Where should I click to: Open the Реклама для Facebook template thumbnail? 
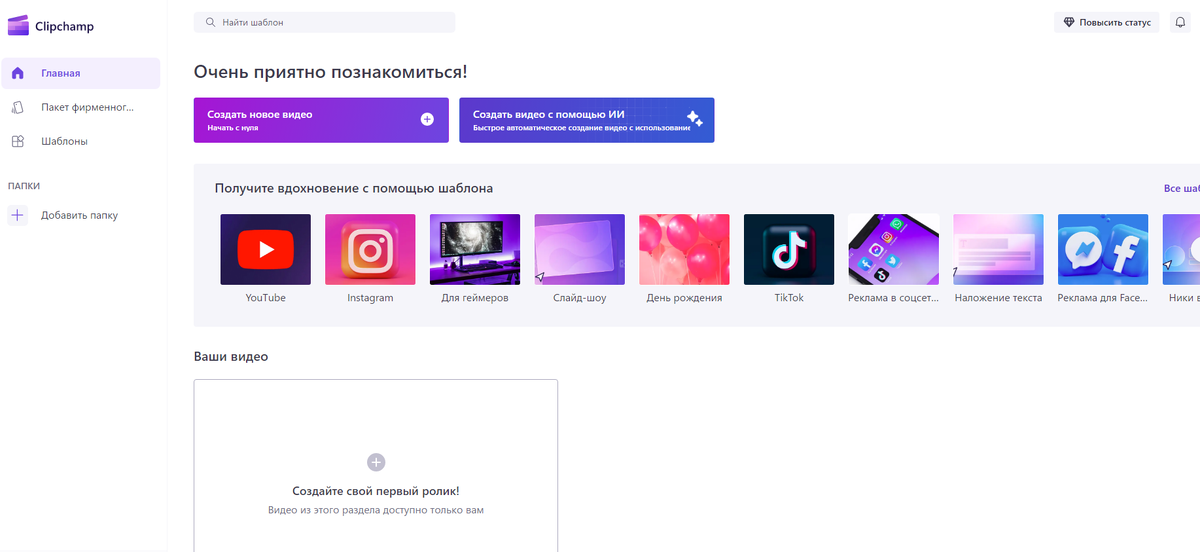pyautogui.click(x=1103, y=250)
